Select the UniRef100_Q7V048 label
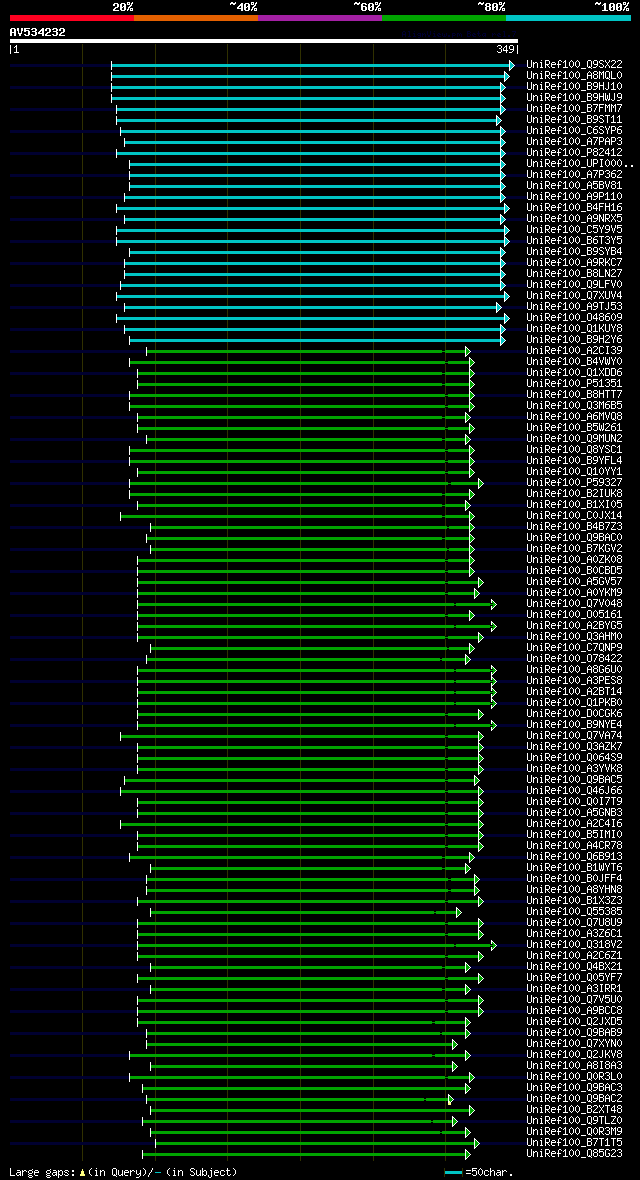The height and width of the screenshot is (1180, 640). click(x=574, y=604)
